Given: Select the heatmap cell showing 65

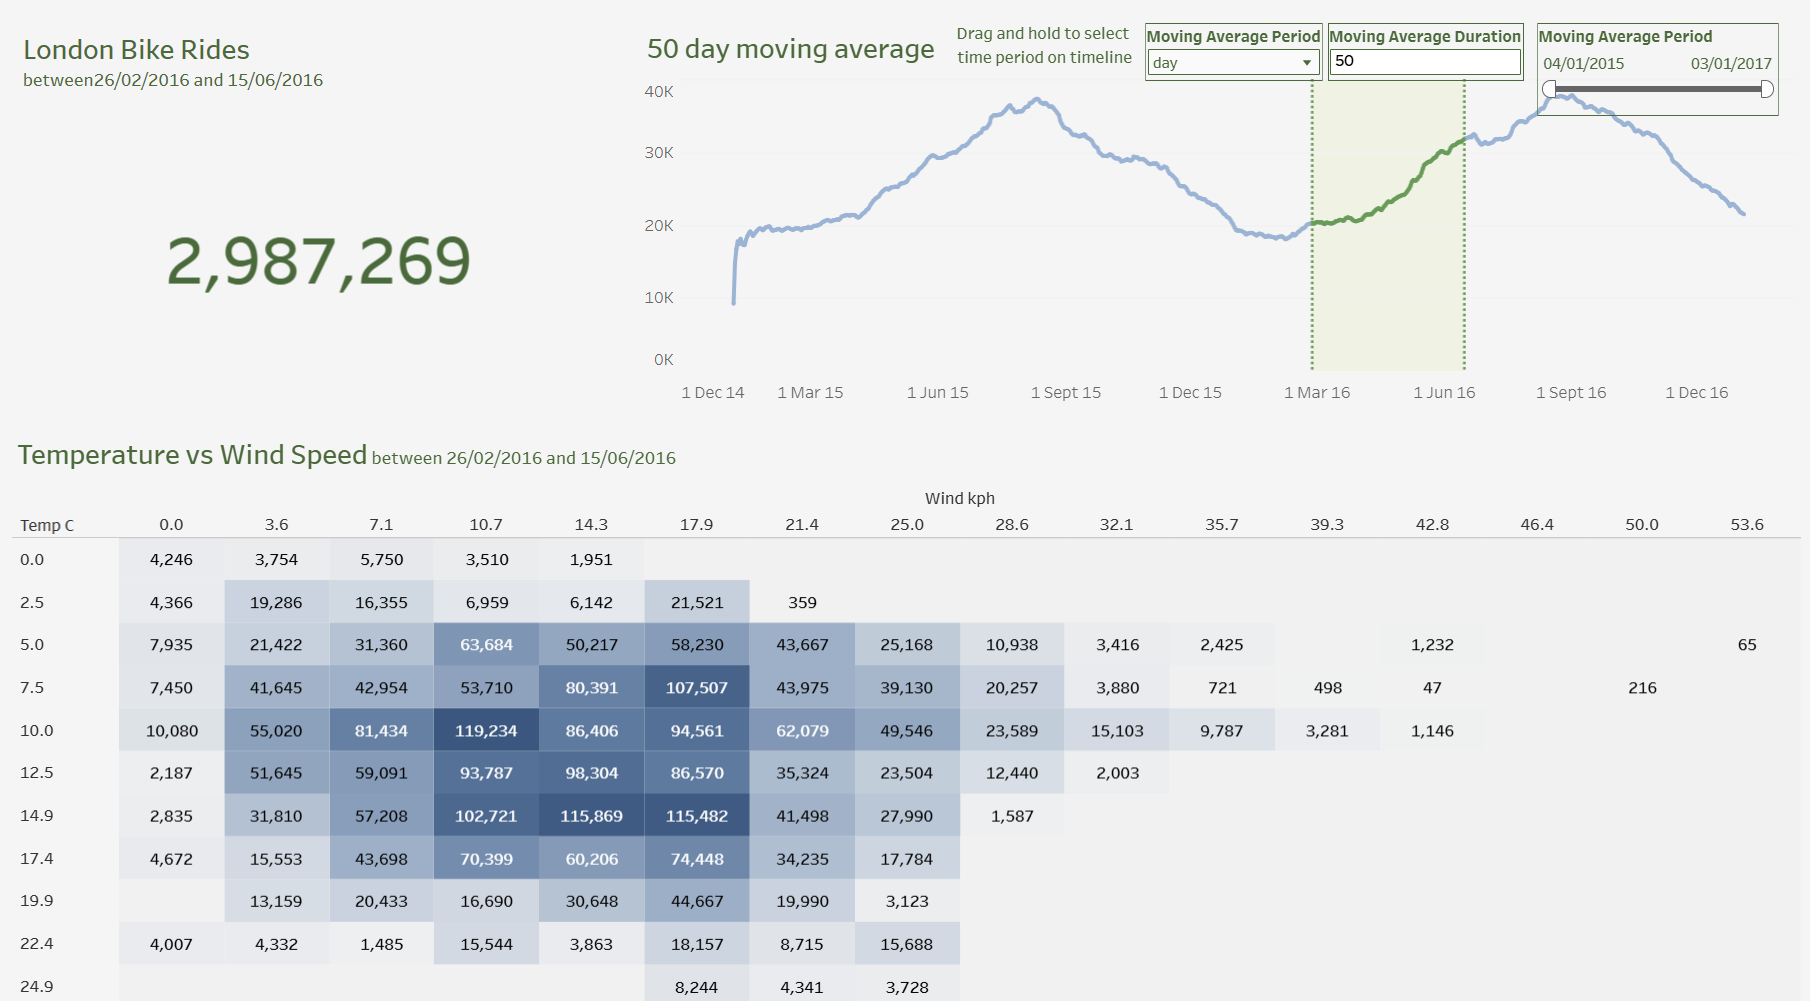Looking at the screenshot, I should 1746,645.
